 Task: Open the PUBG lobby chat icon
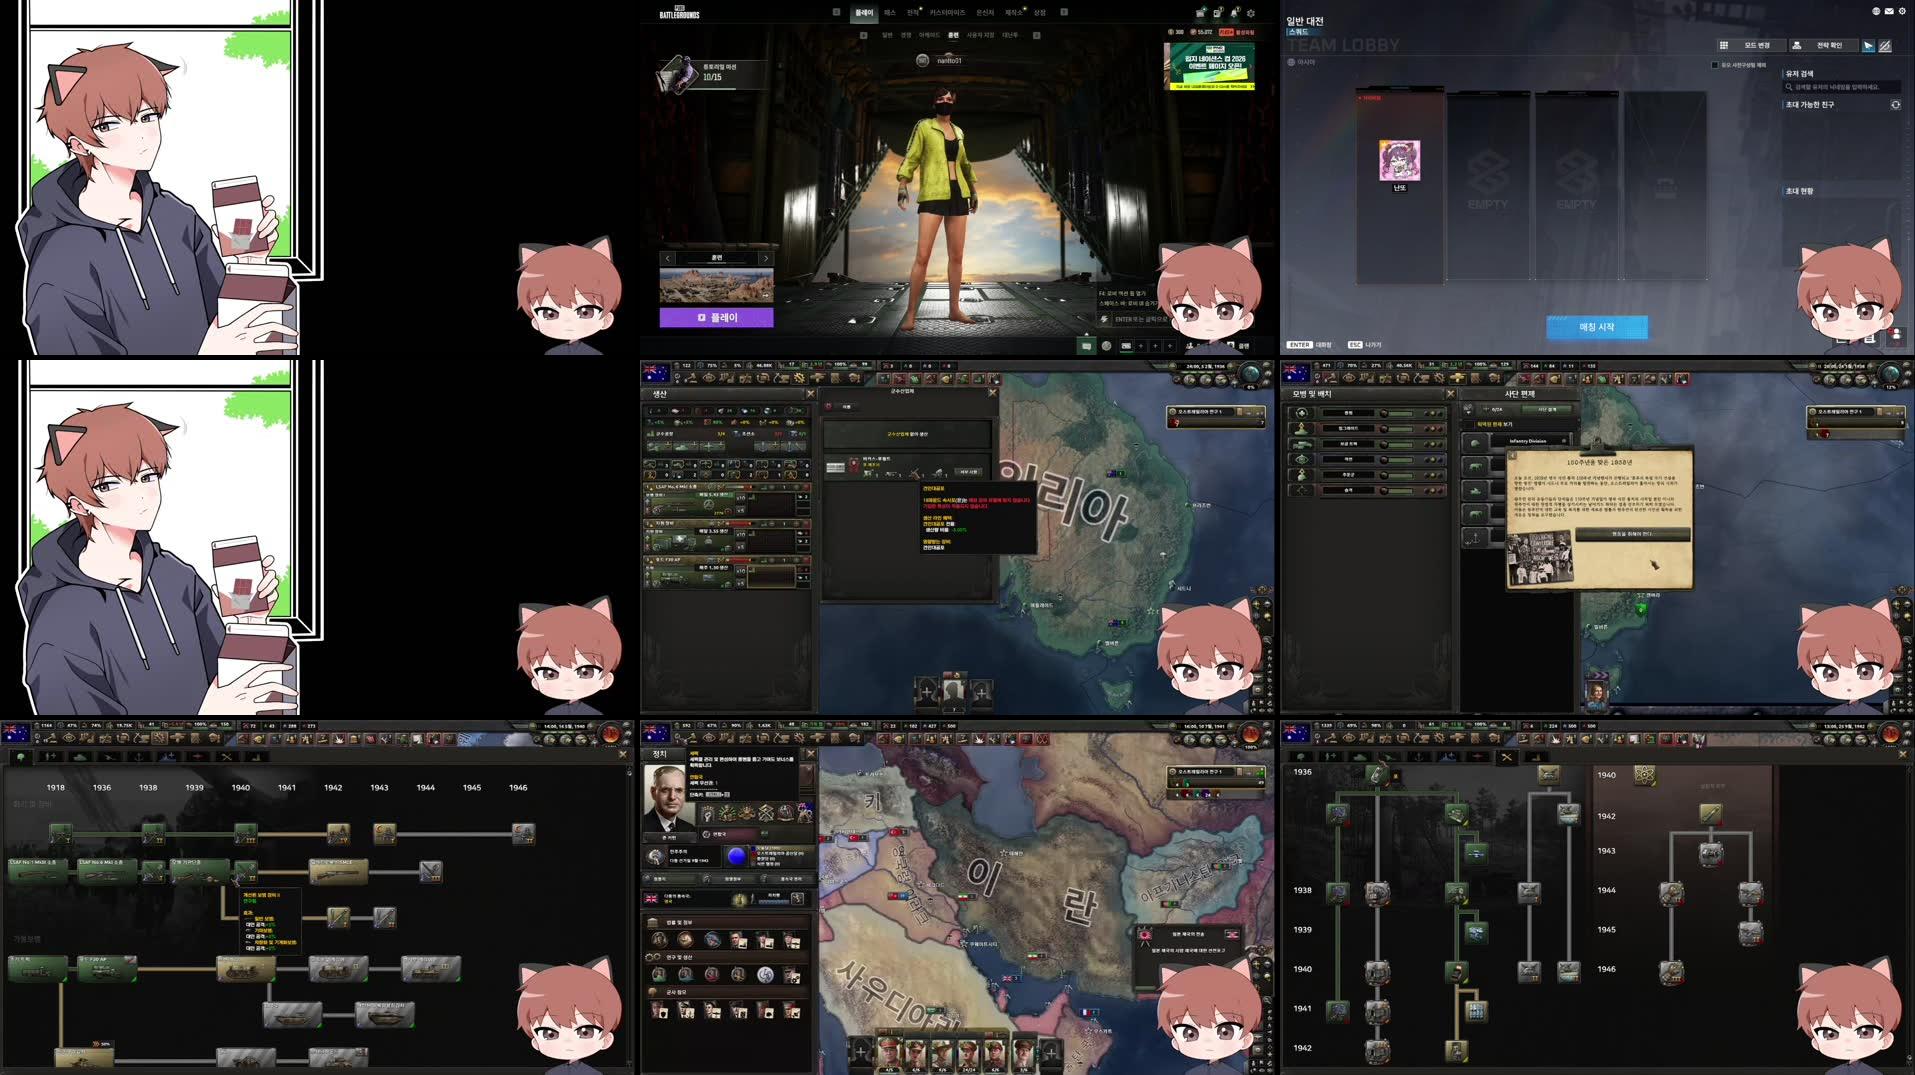[1086, 346]
